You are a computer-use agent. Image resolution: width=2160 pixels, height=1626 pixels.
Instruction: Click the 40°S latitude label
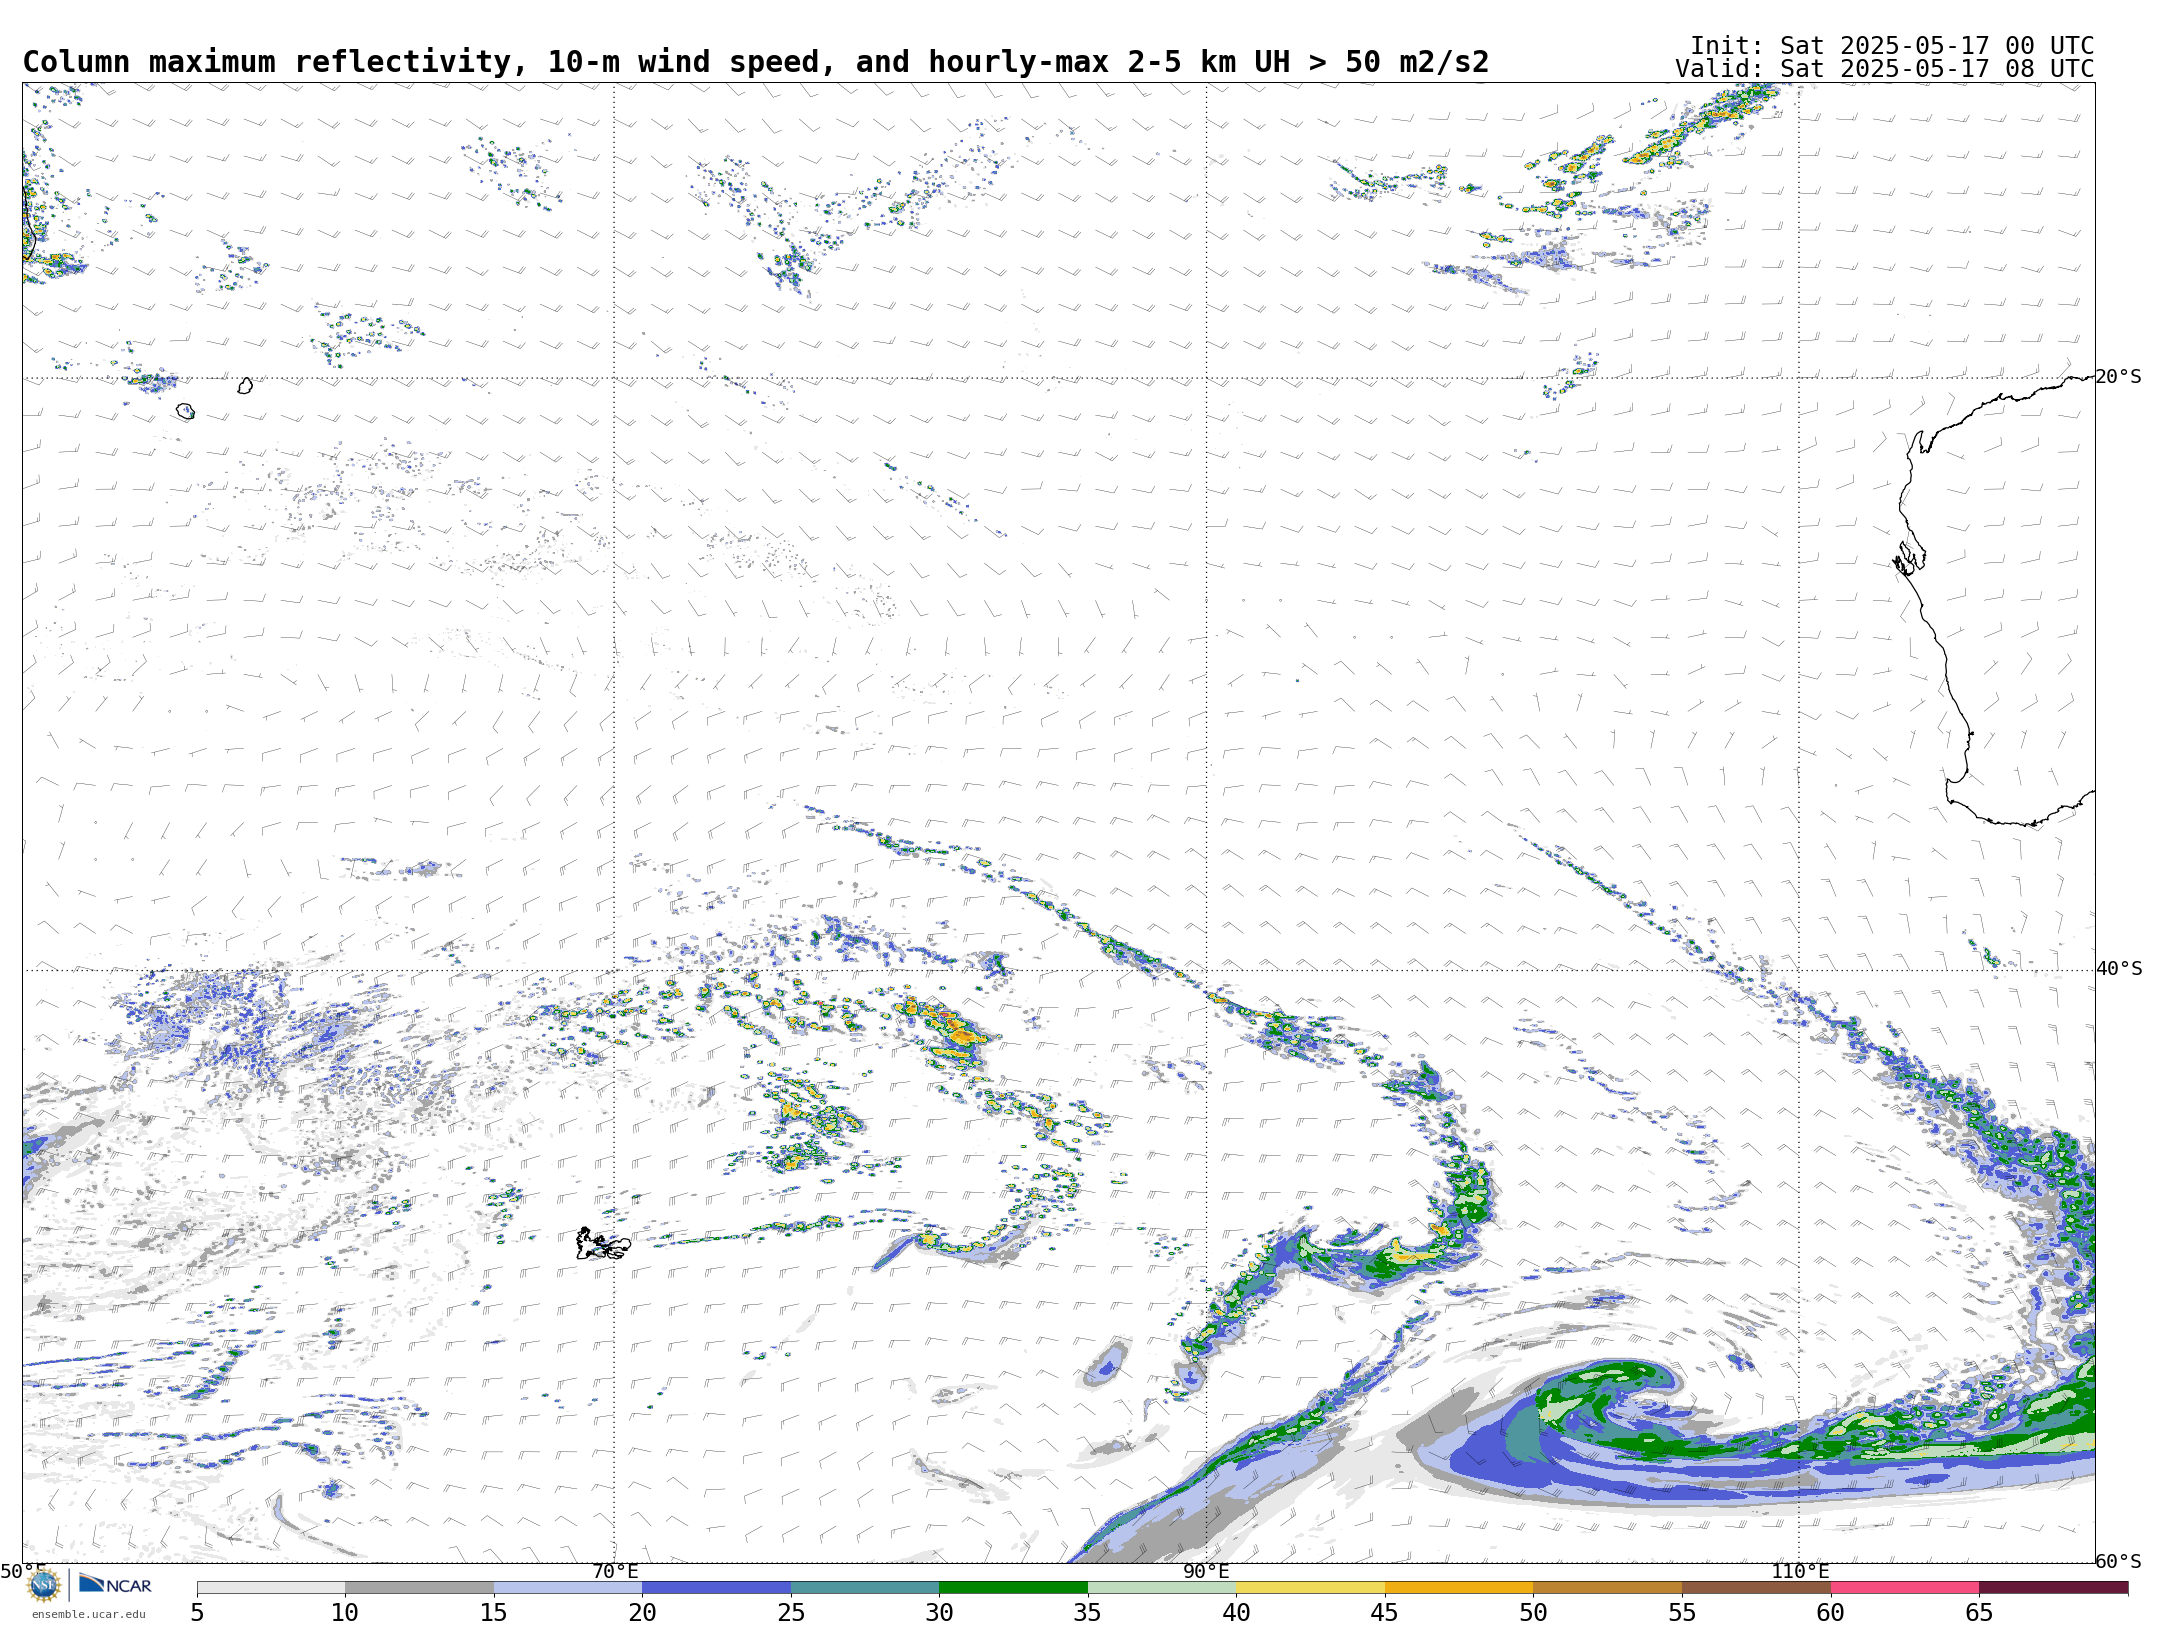[2119, 969]
